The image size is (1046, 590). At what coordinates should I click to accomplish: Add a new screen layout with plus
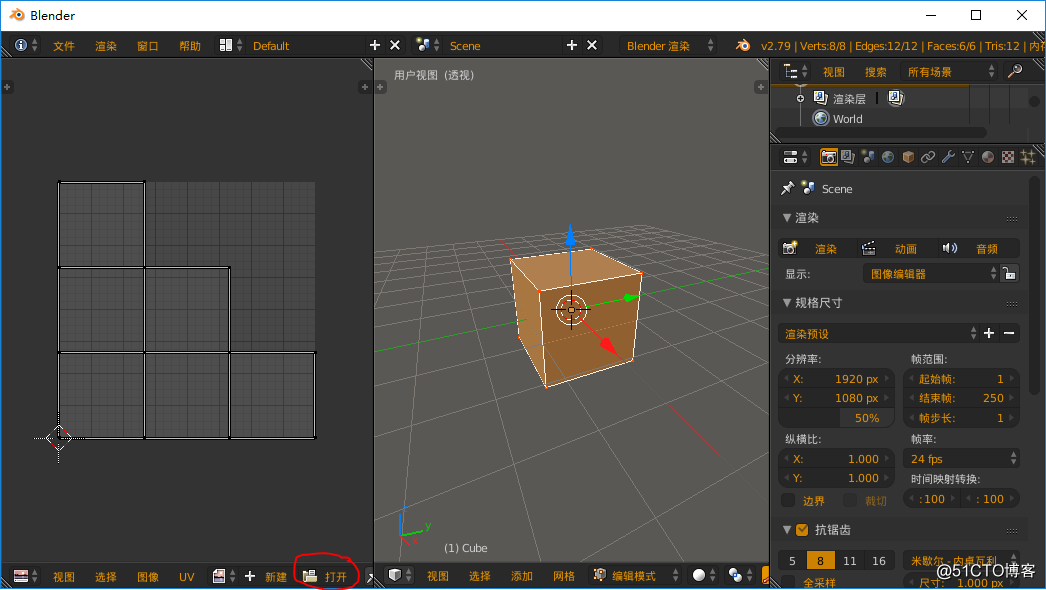[375, 45]
